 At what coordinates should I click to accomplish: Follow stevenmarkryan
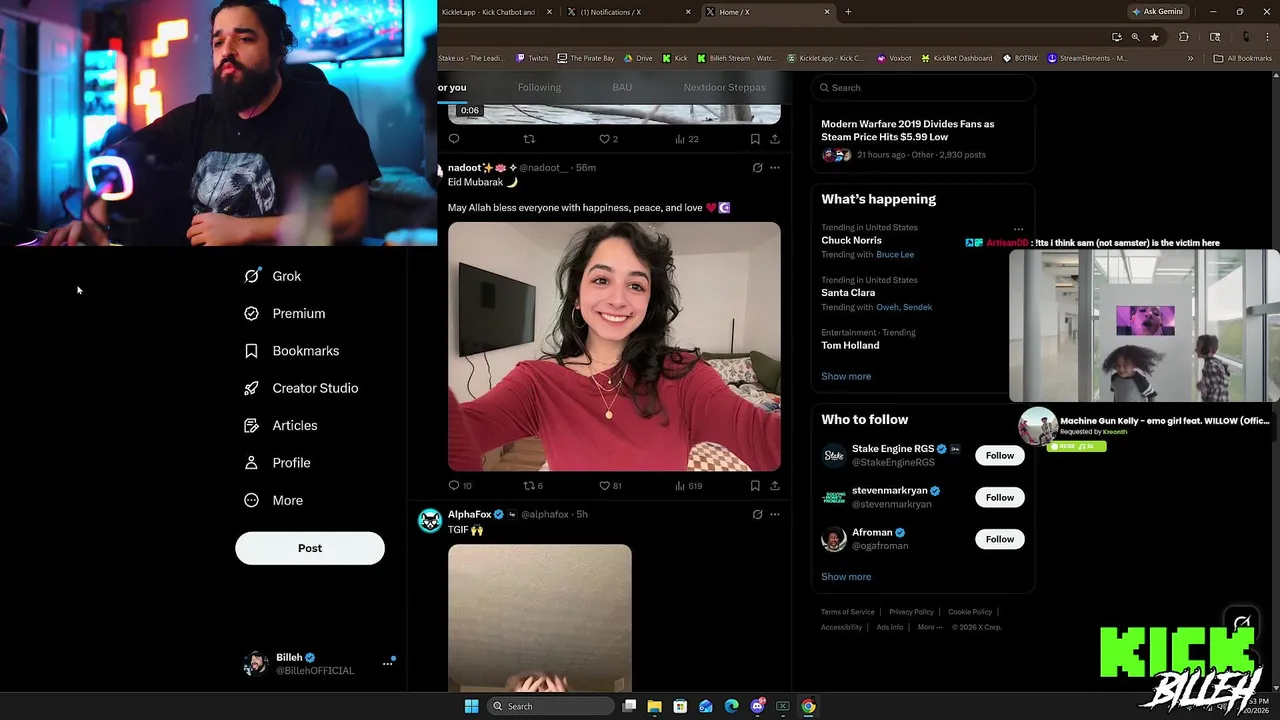[999, 497]
